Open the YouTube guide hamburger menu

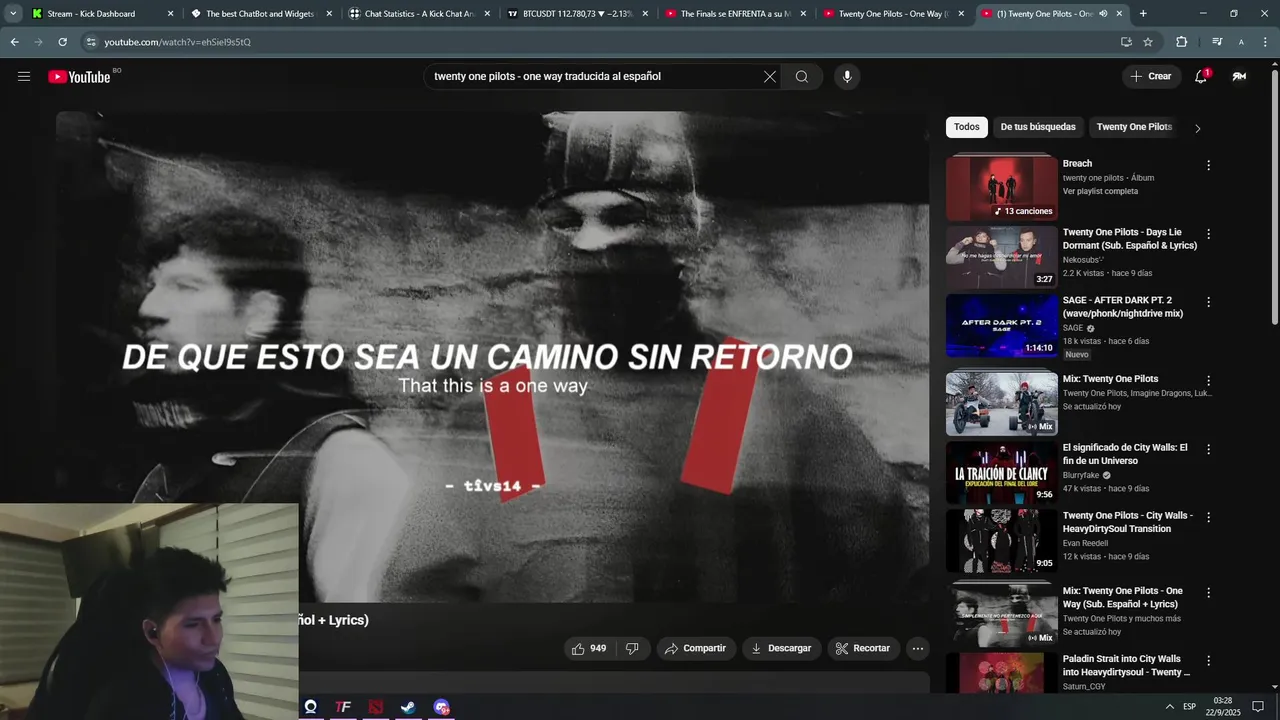pyautogui.click(x=24, y=76)
